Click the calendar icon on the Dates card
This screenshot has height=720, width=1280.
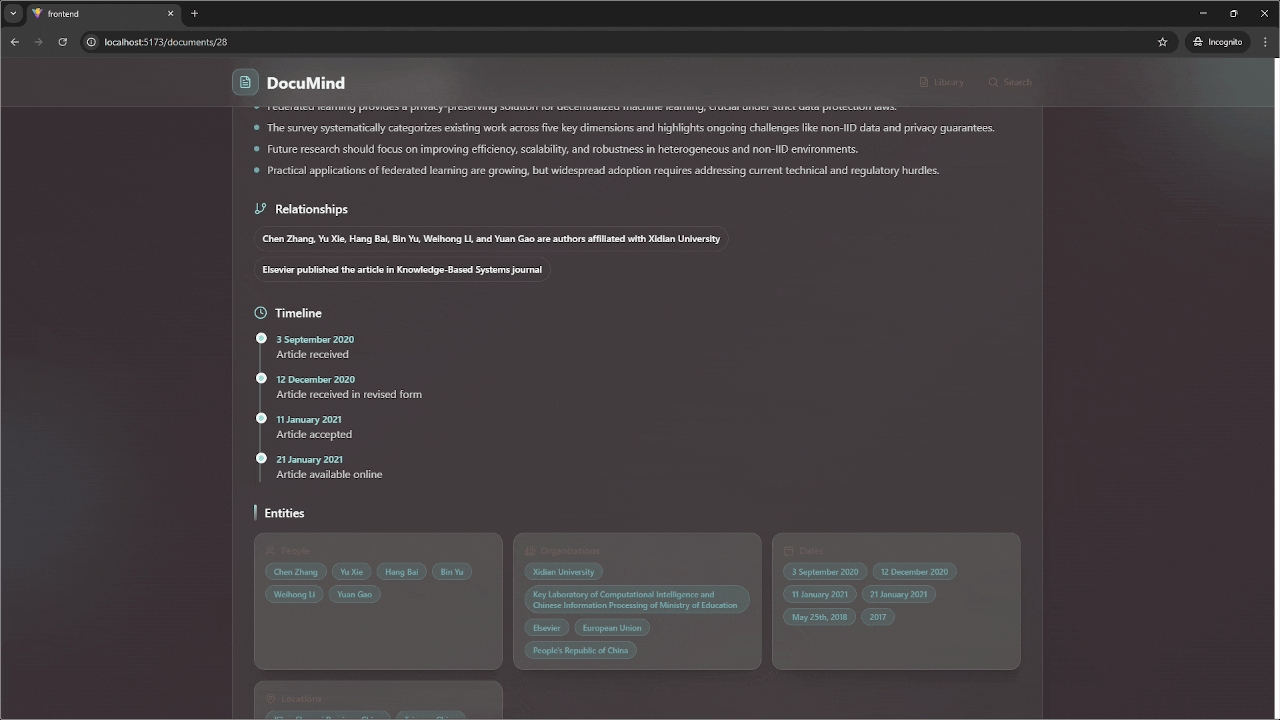(x=789, y=550)
